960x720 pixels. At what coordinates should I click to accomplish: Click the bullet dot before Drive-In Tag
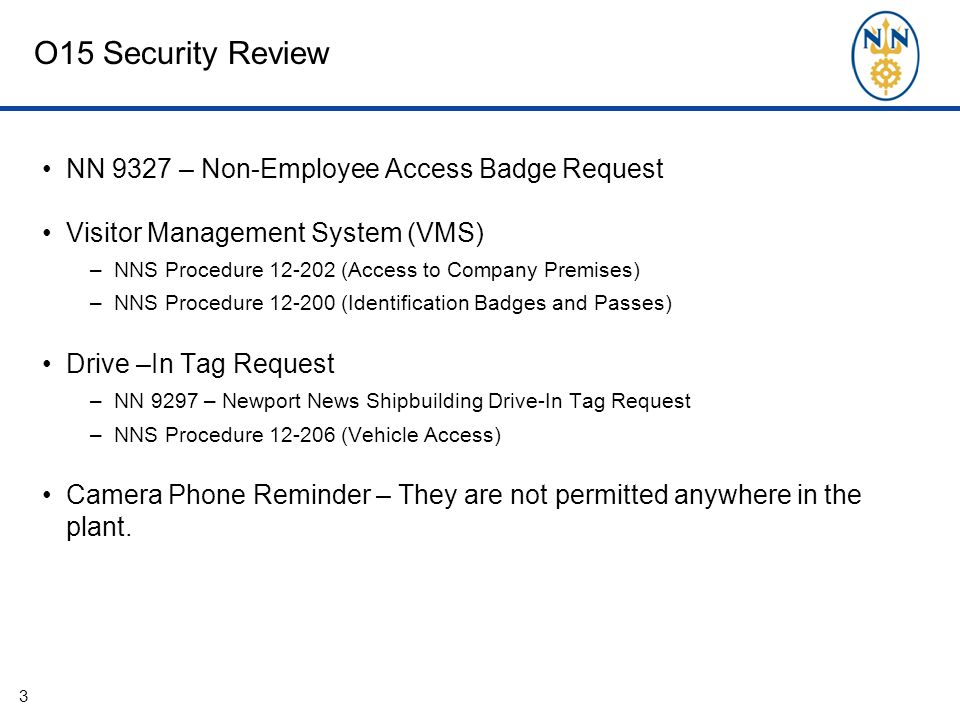47,364
